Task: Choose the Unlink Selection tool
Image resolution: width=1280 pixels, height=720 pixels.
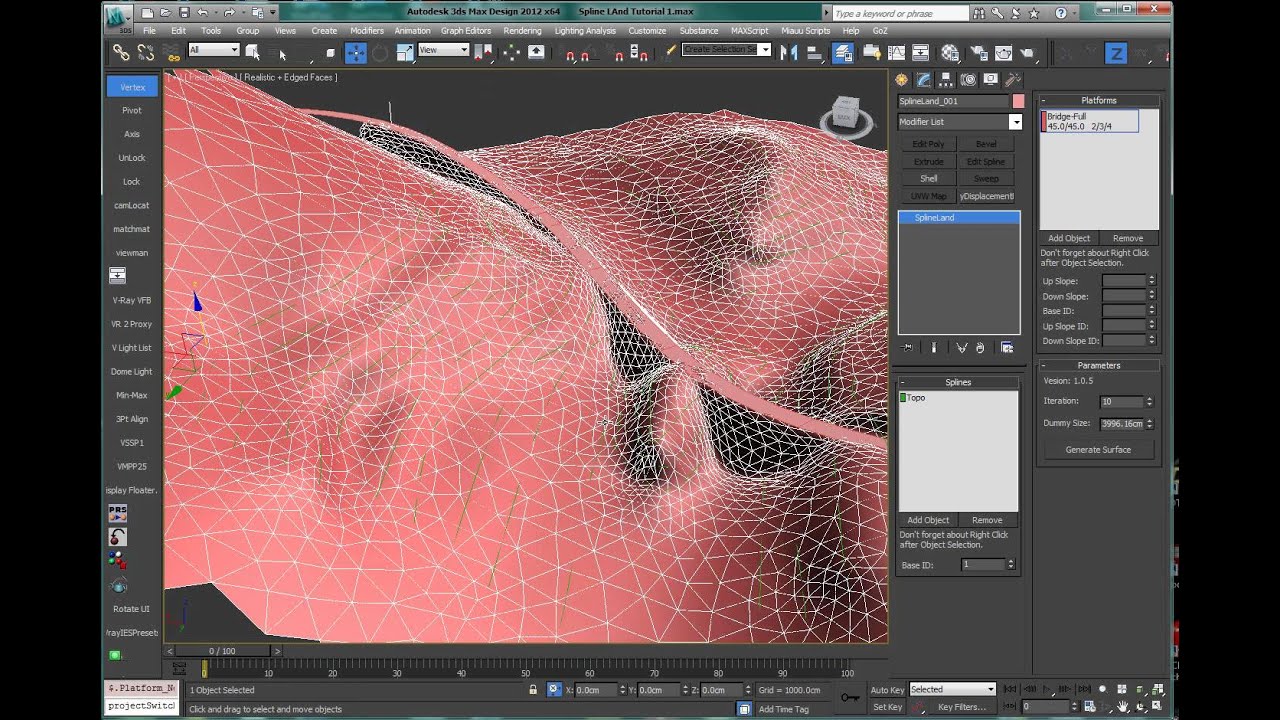Action: point(145,52)
